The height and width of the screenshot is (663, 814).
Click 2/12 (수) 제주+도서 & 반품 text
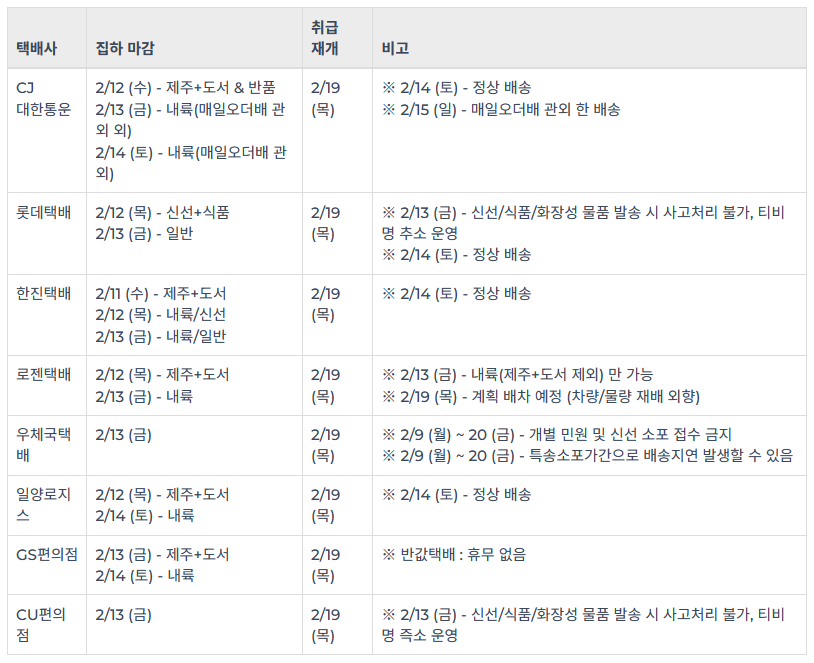pos(186,88)
